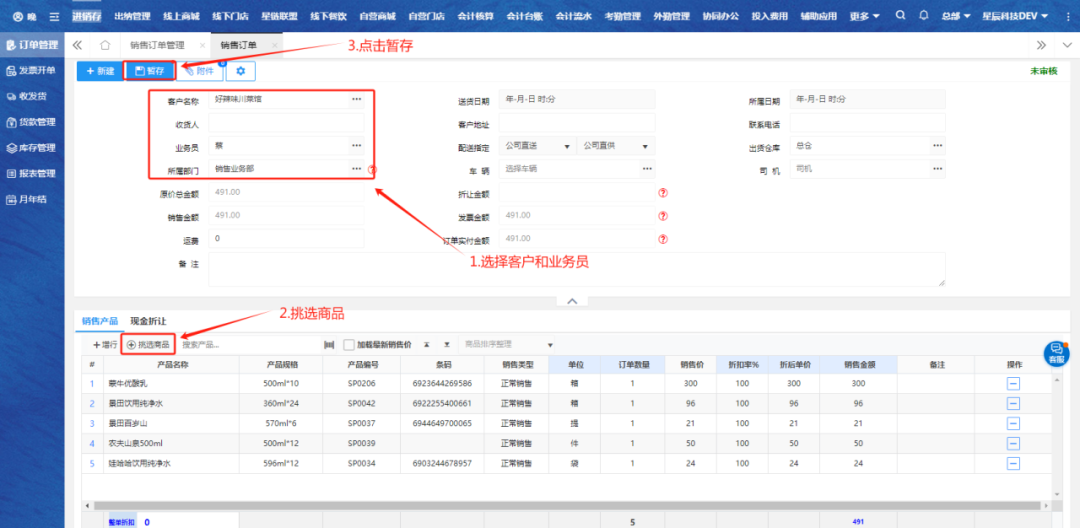
Task: Click the search magnifier in top bar
Action: (901, 17)
